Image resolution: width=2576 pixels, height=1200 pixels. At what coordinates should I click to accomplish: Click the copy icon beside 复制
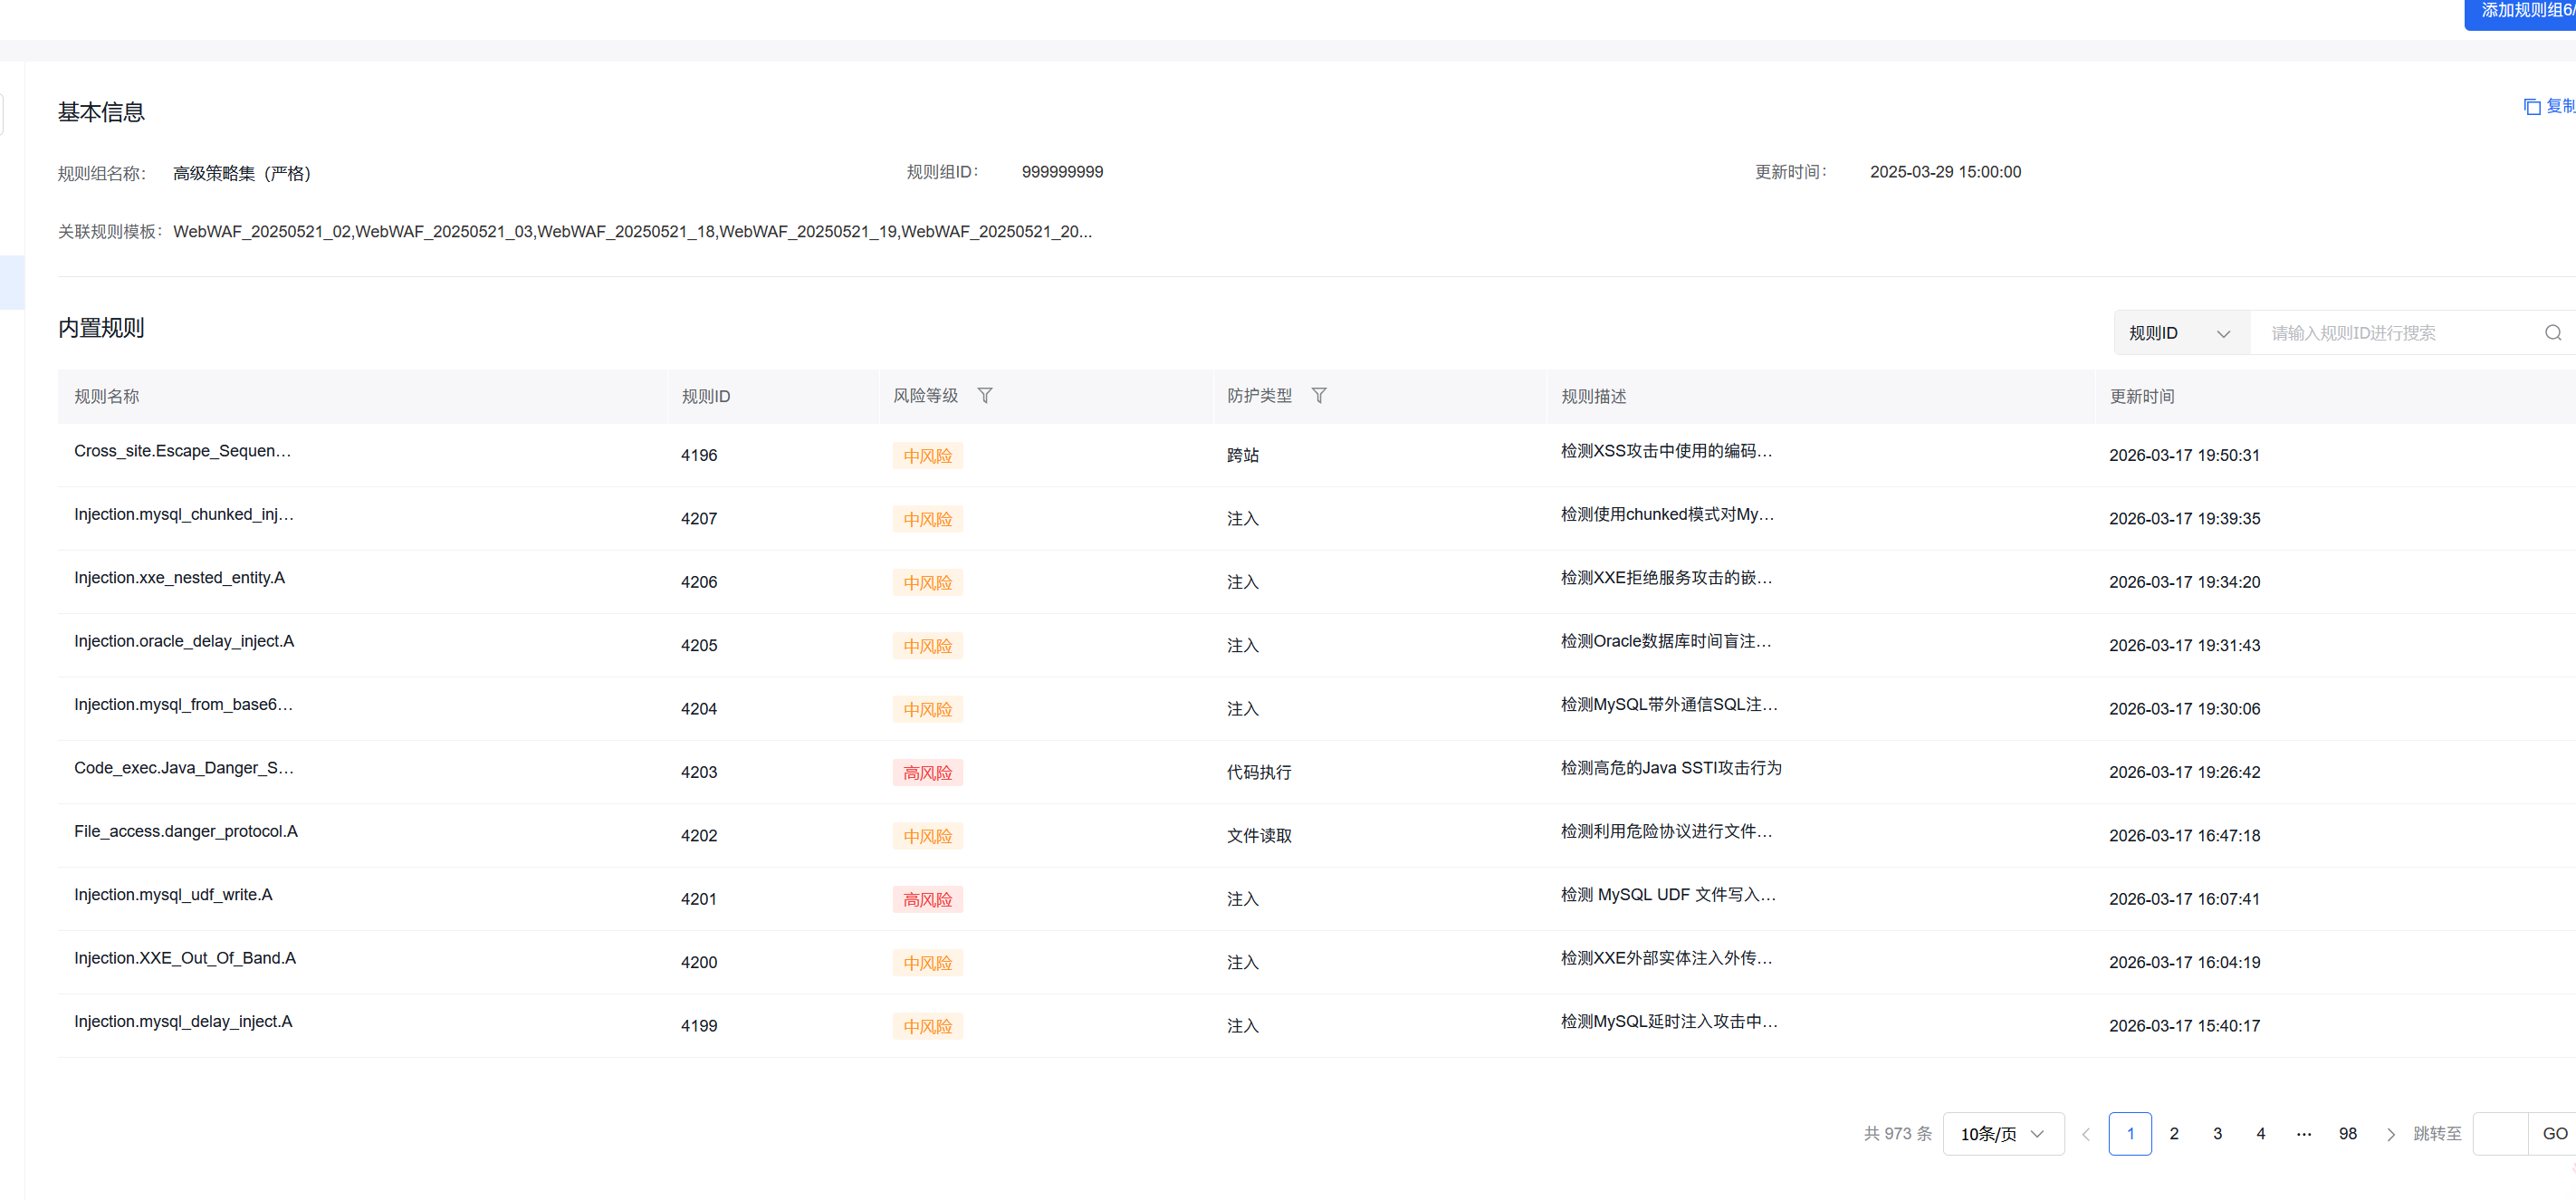(x=2532, y=106)
